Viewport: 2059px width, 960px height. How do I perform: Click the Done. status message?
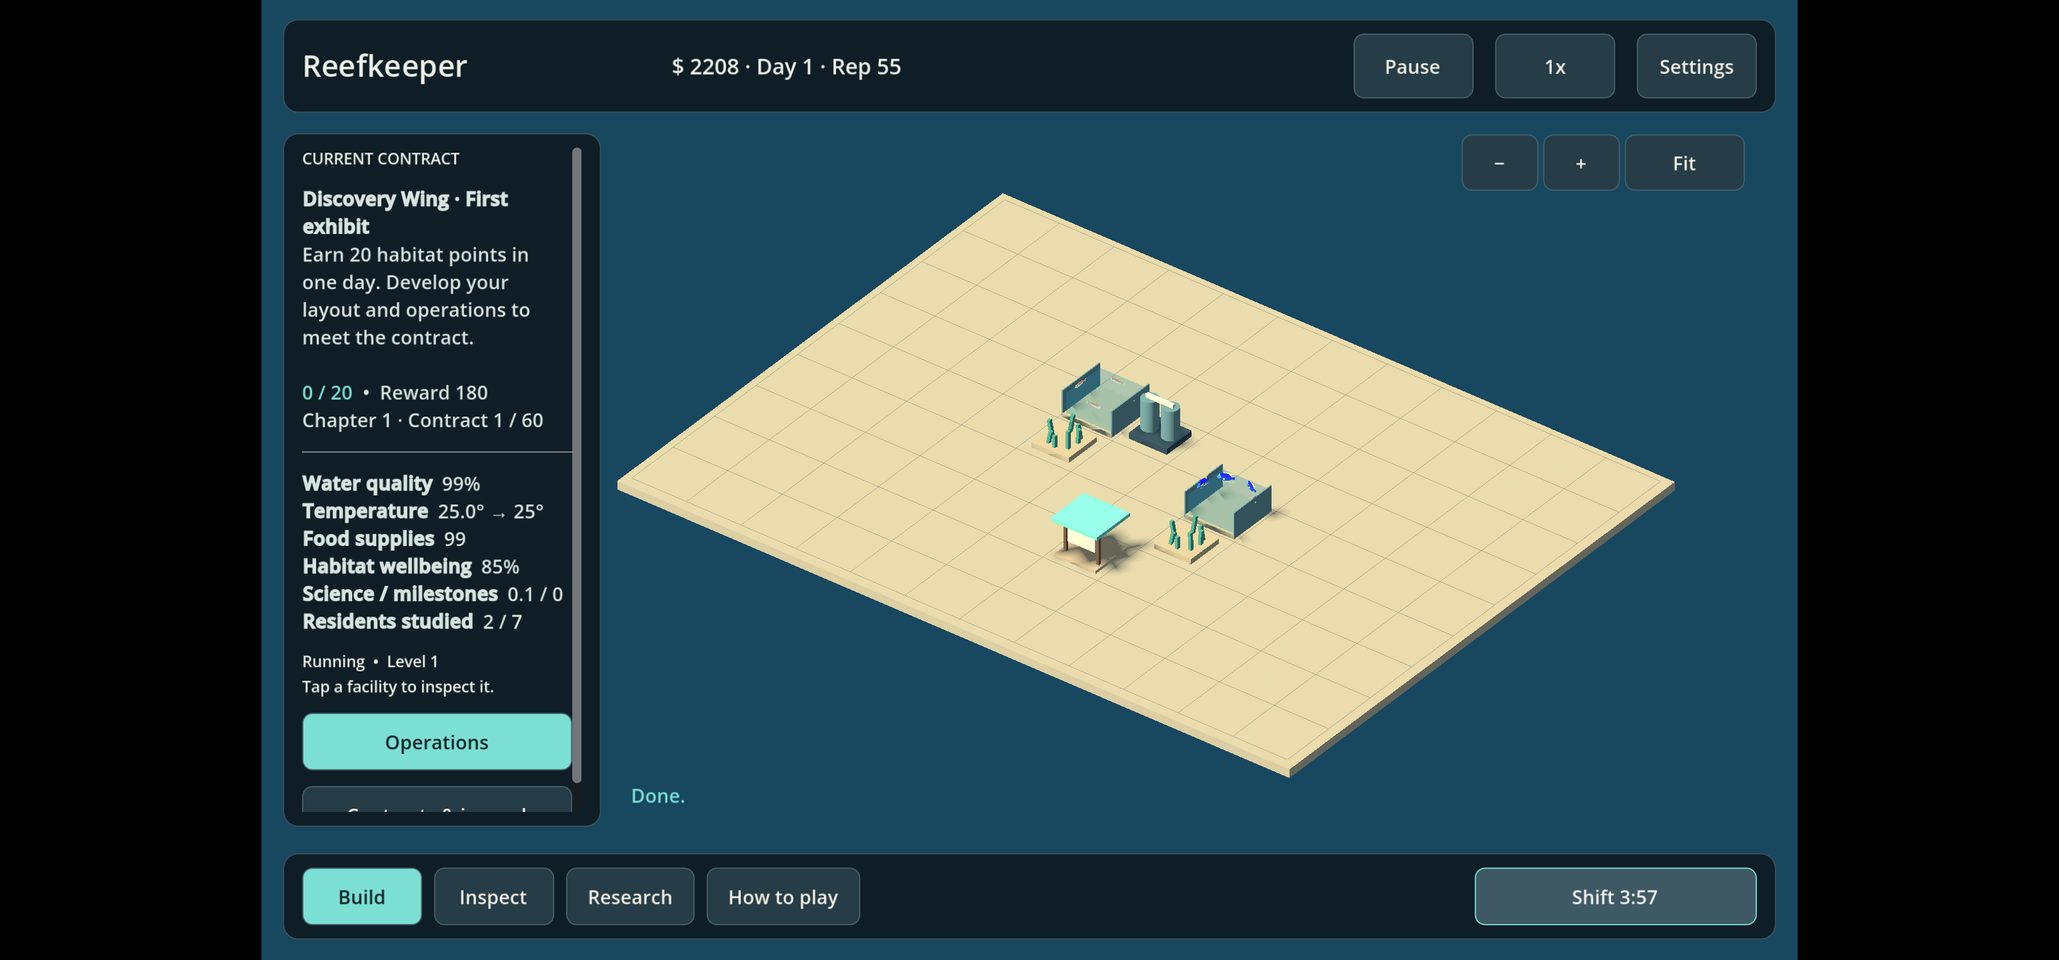click(x=658, y=796)
